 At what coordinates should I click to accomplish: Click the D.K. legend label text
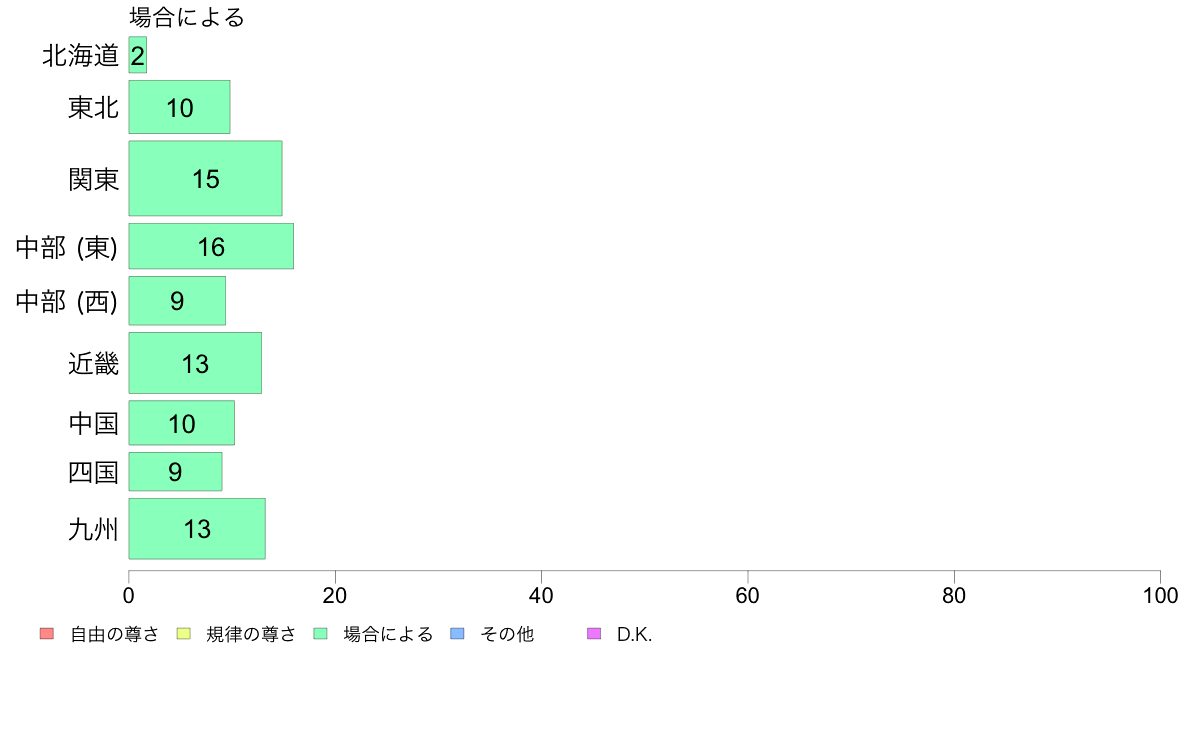[x=634, y=634]
